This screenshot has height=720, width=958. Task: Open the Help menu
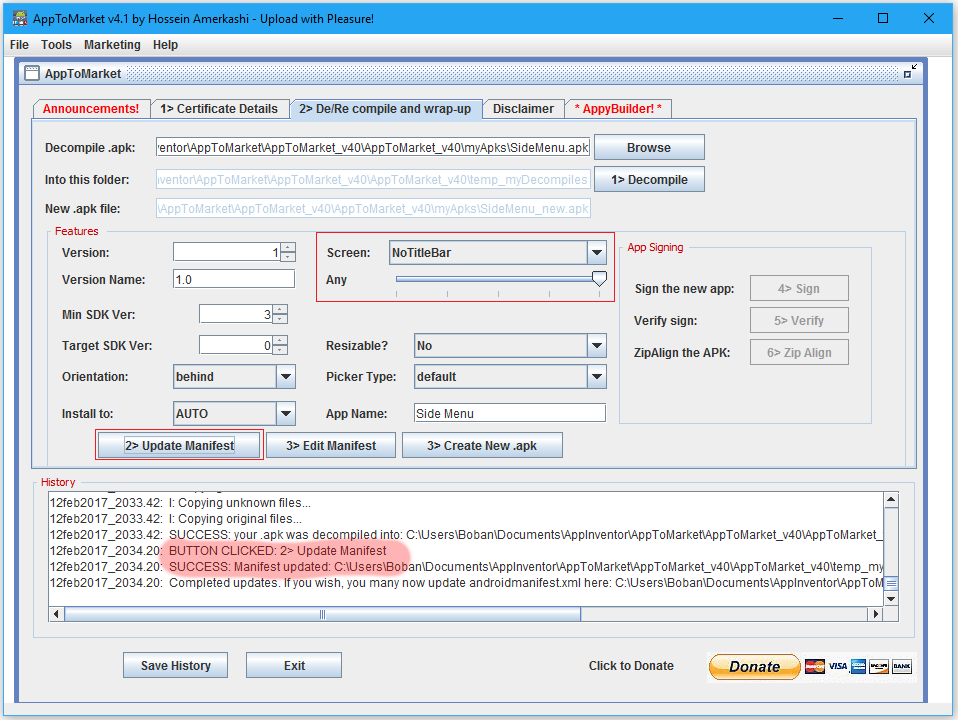[166, 45]
